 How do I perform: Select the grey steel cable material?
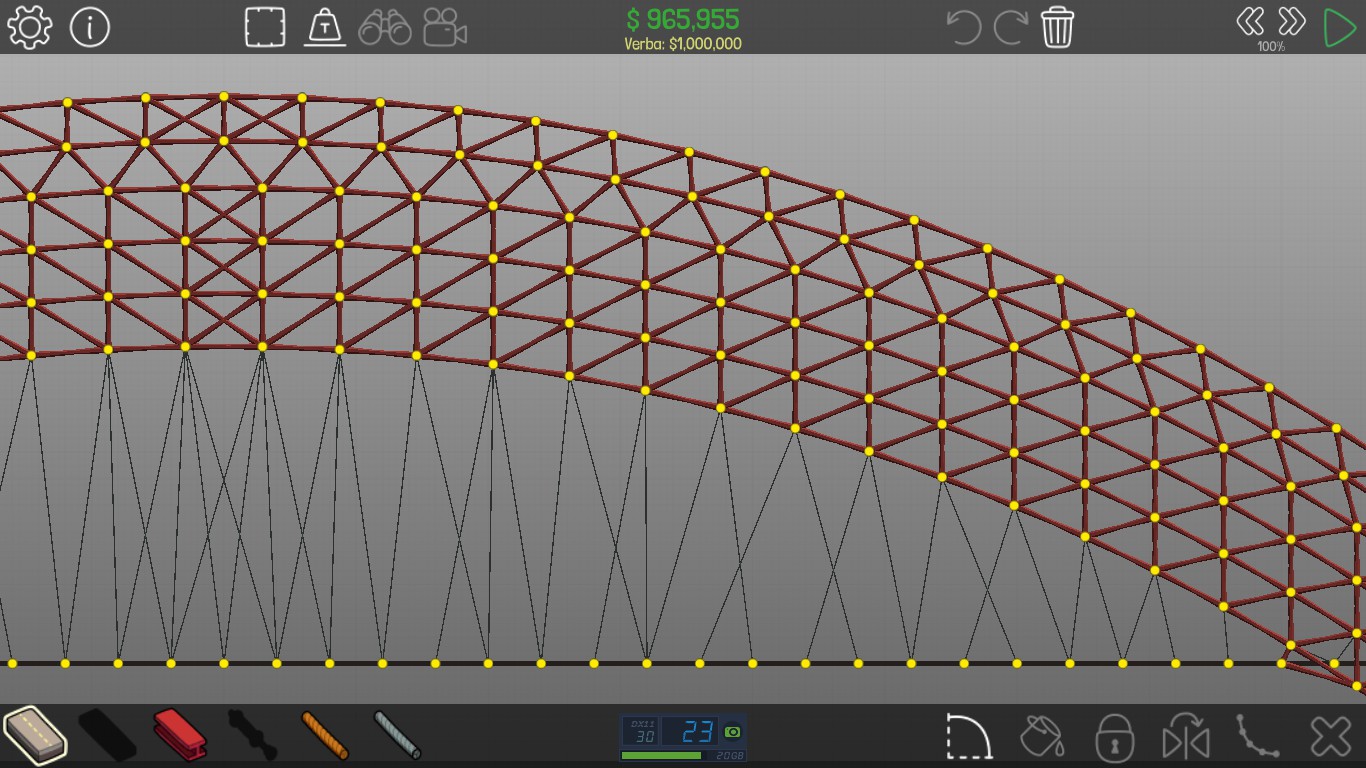397,735
